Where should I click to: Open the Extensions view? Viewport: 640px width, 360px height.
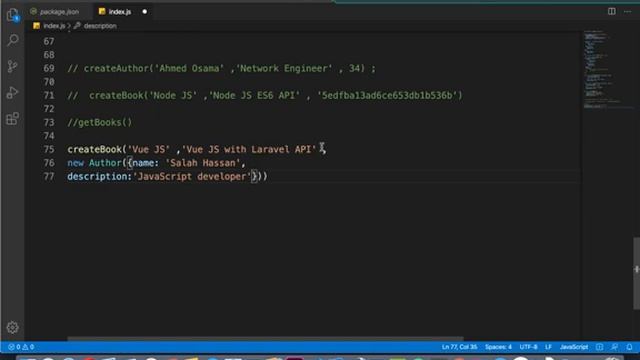(13, 119)
